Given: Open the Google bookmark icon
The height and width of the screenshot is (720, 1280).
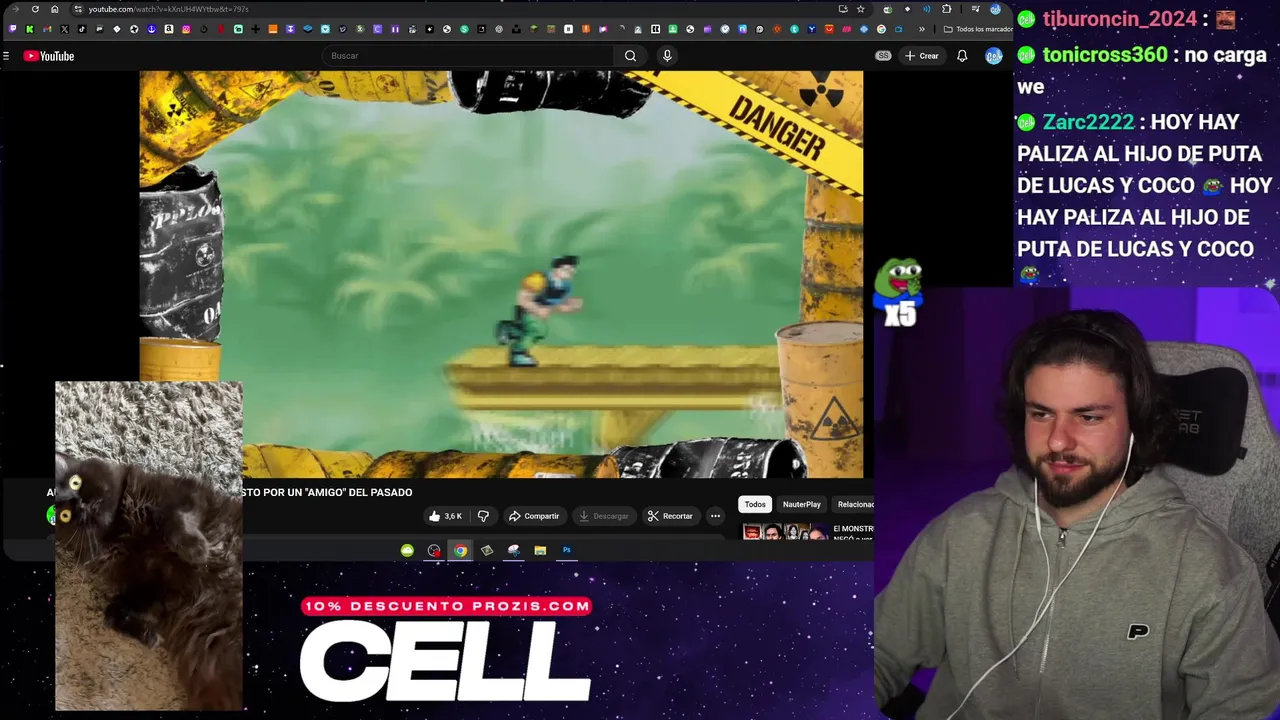Looking at the screenshot, I should (881, 29).
